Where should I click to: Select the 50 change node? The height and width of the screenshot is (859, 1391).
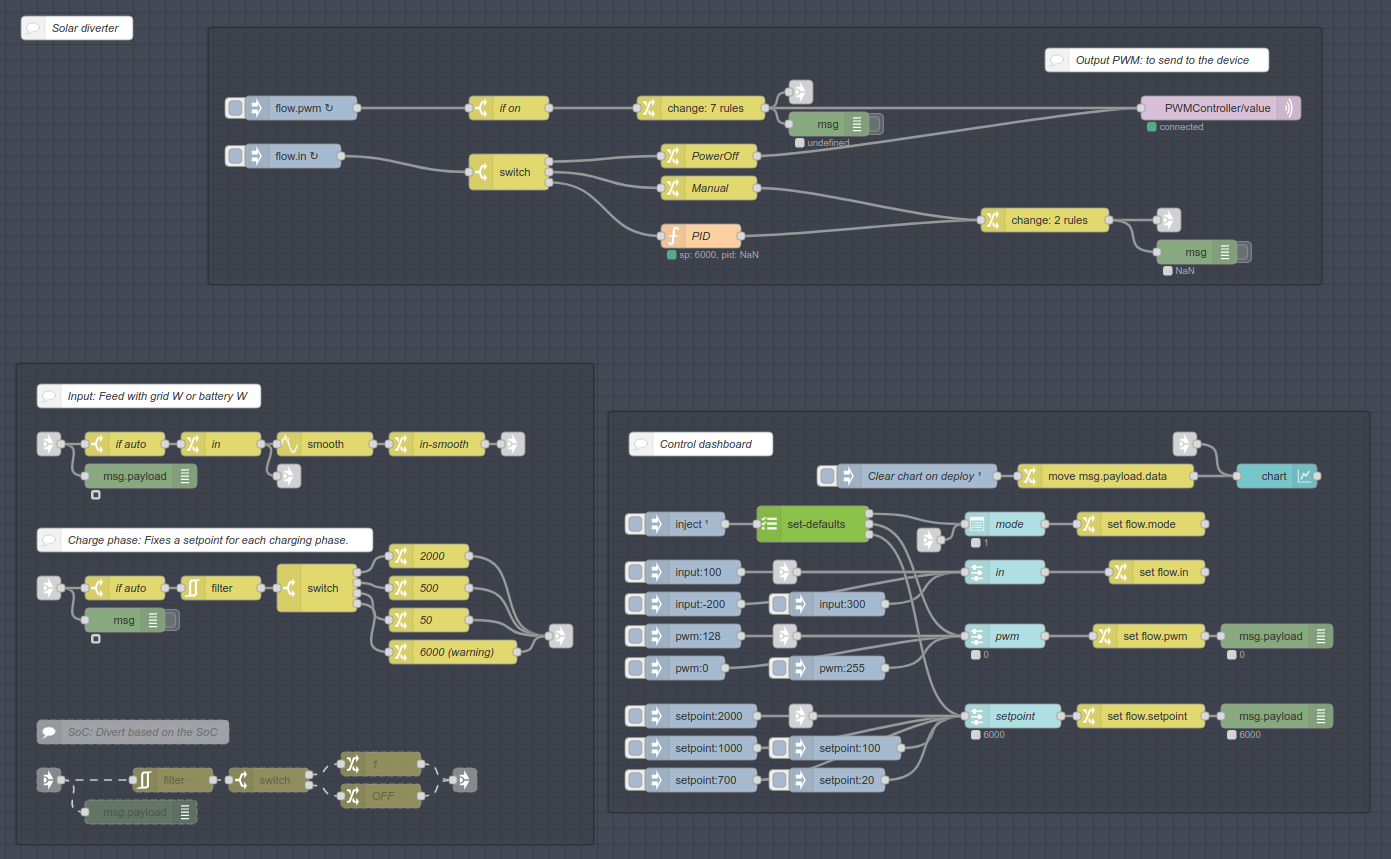(x=429, y=620)
